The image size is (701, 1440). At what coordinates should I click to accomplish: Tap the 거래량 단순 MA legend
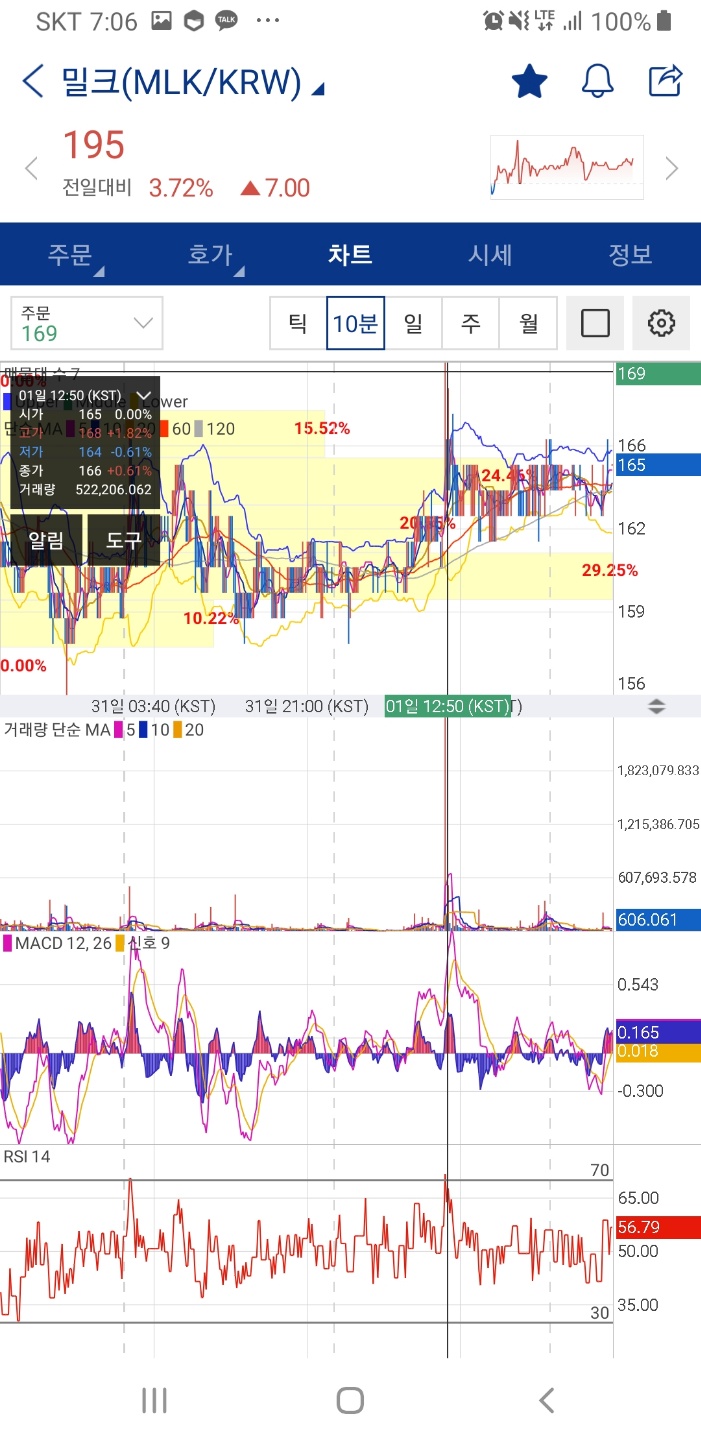57,730
